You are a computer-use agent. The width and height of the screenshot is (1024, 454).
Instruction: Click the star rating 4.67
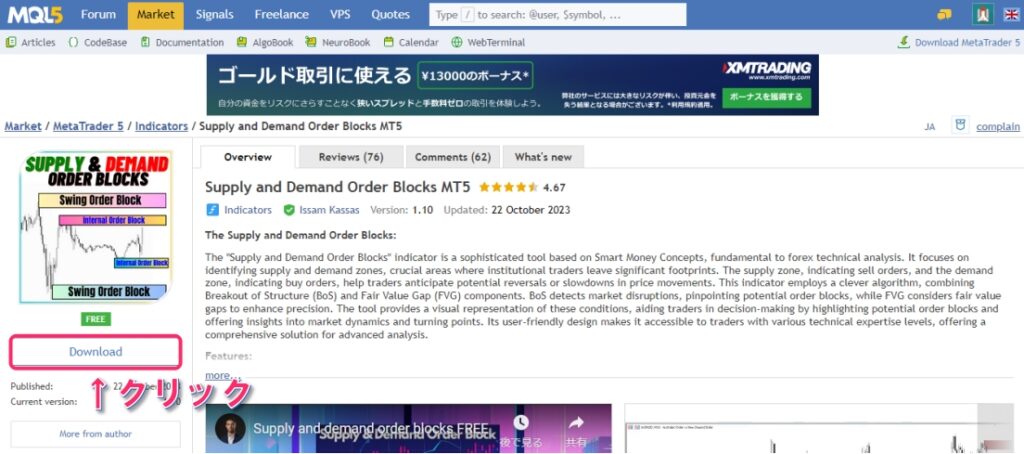522,187
